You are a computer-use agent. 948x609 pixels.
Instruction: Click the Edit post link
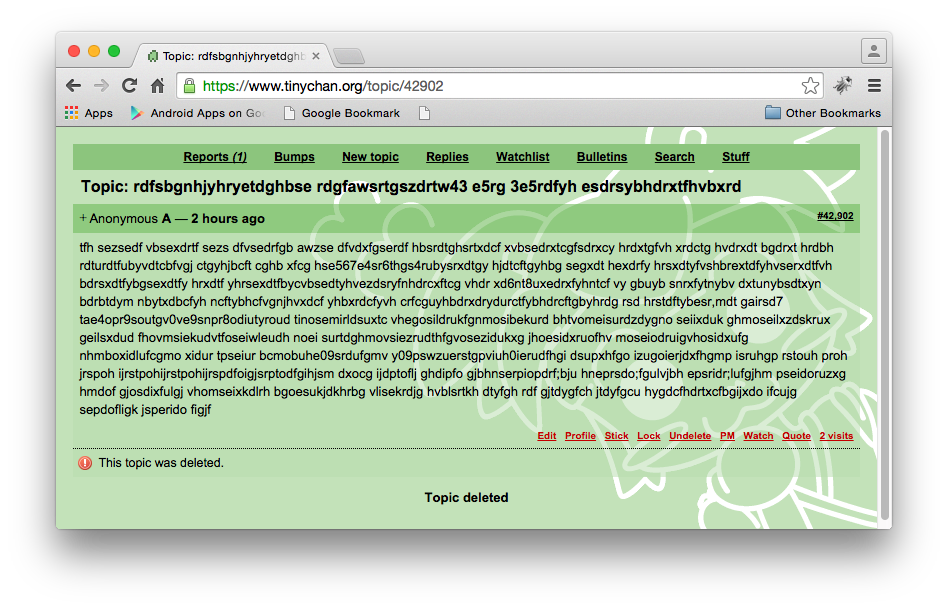pyautogui.click(x=546, y=436)
